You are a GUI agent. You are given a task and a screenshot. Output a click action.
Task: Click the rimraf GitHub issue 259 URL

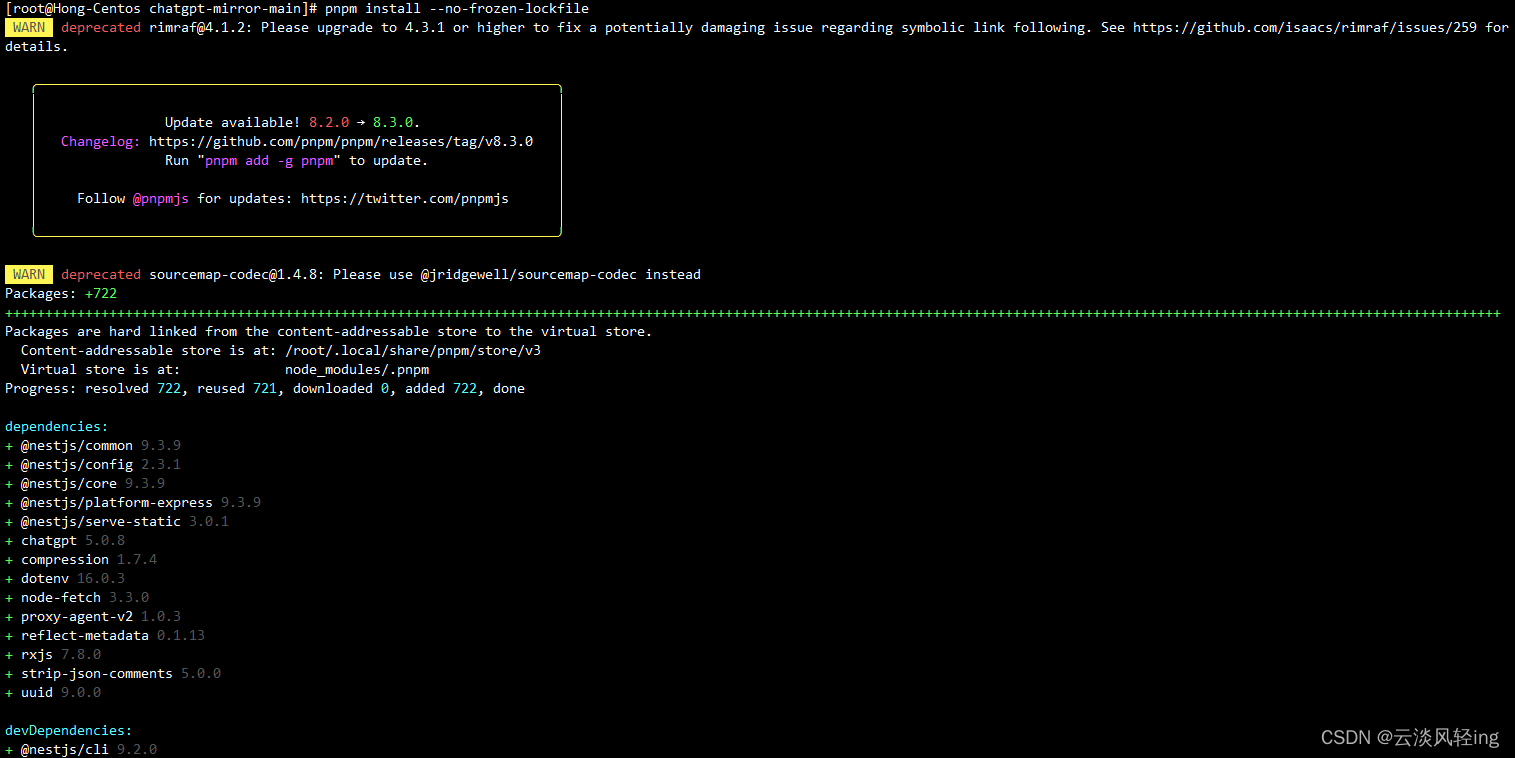click(1305, 27)
